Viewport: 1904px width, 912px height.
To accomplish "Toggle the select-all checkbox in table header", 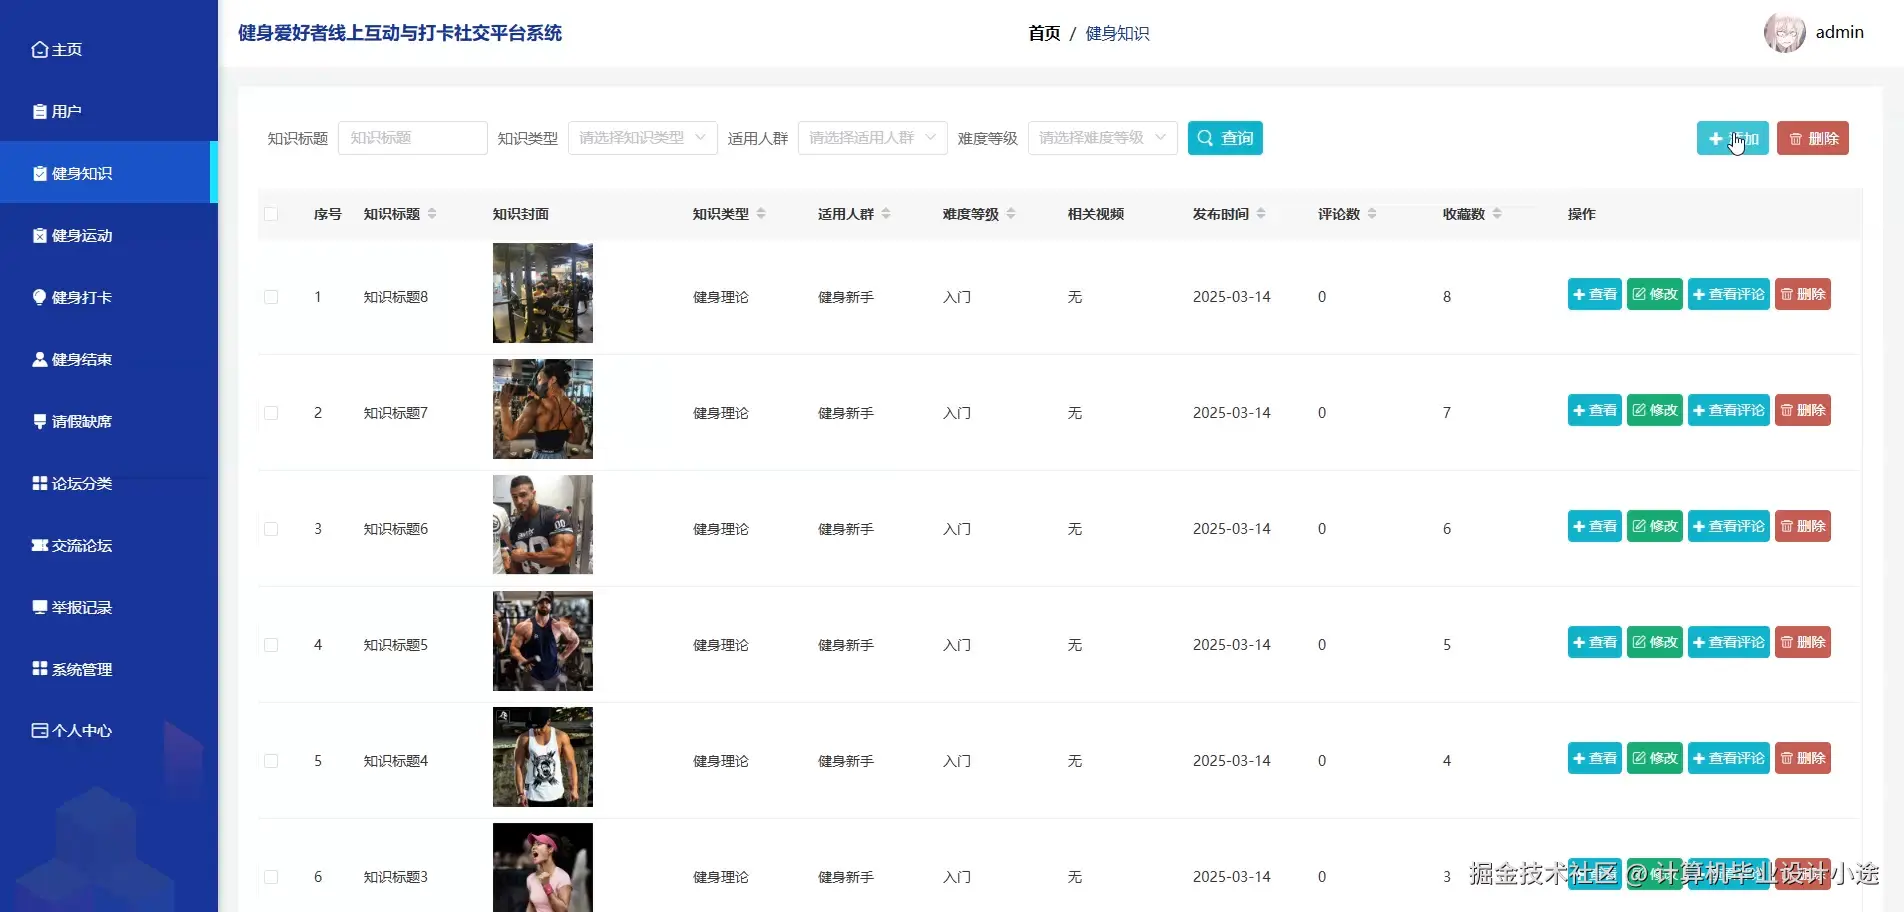I will coord(271,213).
